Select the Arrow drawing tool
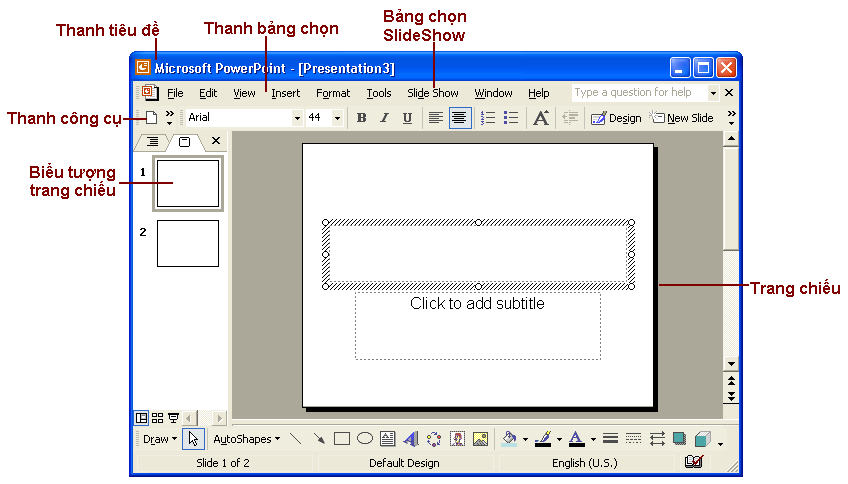Viewport: 848px width, 484px height. [319, 439]
